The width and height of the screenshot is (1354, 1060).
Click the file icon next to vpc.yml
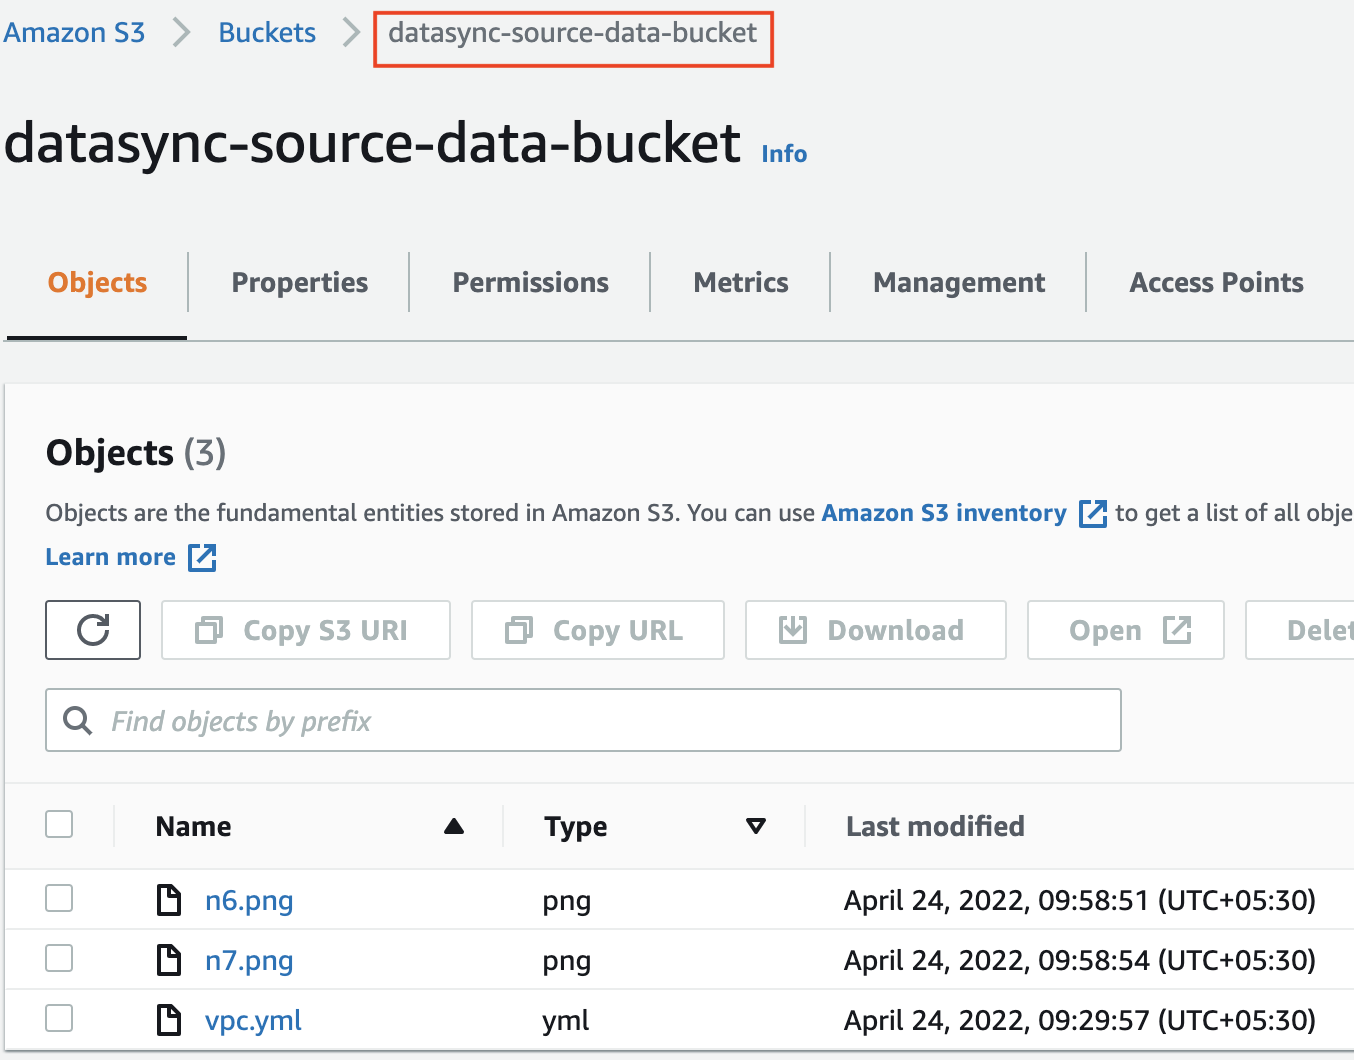tap(168, 1020)
